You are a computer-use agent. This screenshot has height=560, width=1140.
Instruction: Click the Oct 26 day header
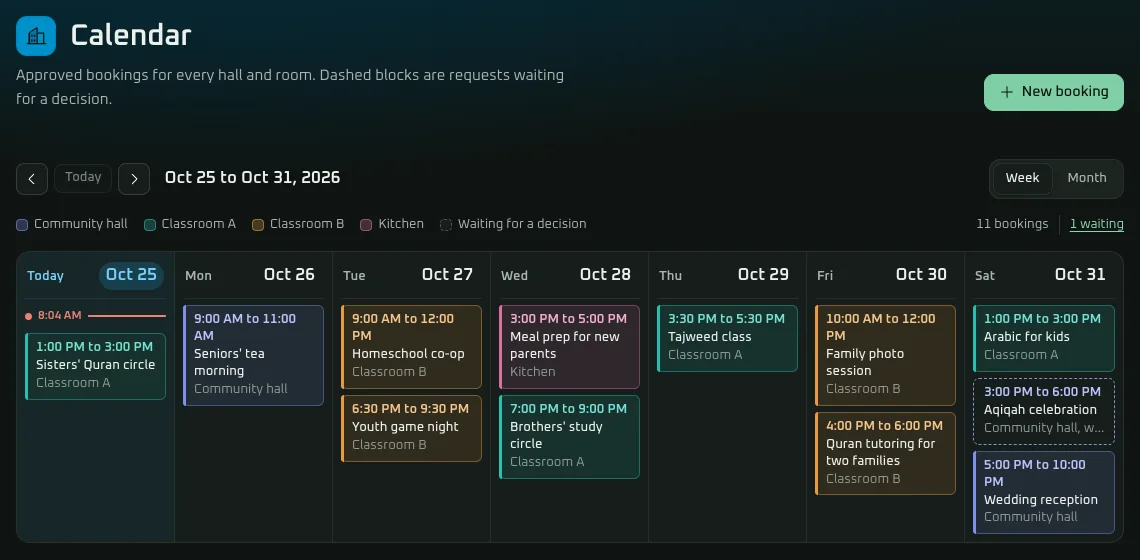click(x=253, y=276)
